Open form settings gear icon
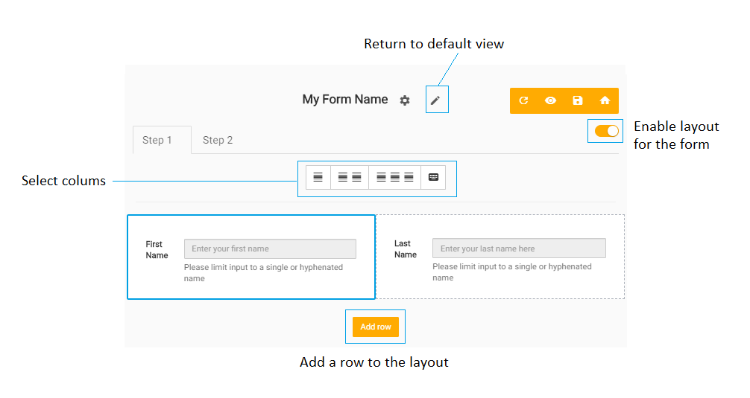750x398 pixels. [405, 100]
